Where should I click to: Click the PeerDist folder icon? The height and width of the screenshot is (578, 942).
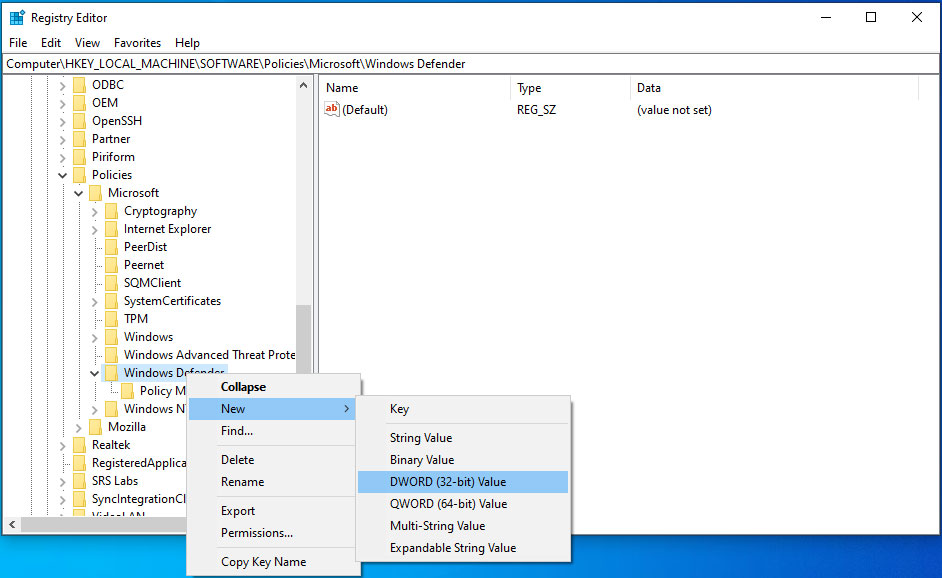tap(111, 247)
